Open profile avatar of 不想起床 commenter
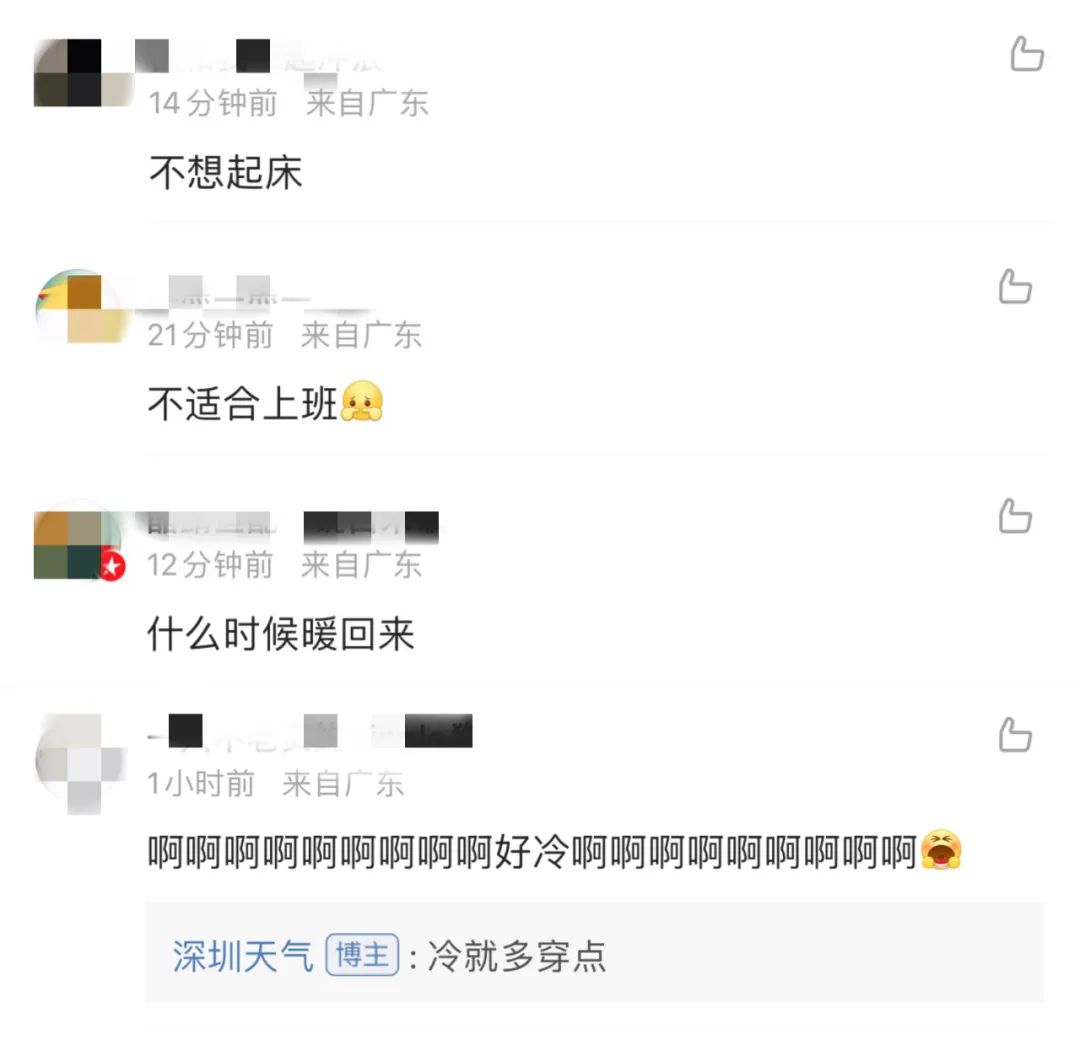 click(83, 73)
